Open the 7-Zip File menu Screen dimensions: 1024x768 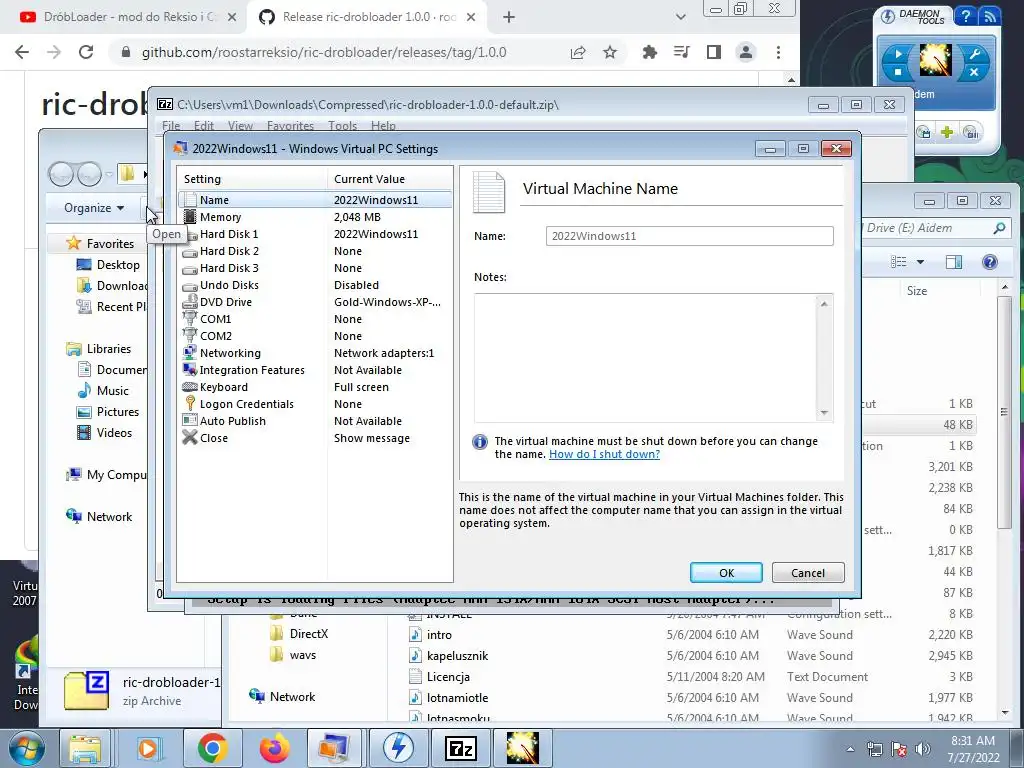pyautogui.click(x=171, y=125)
